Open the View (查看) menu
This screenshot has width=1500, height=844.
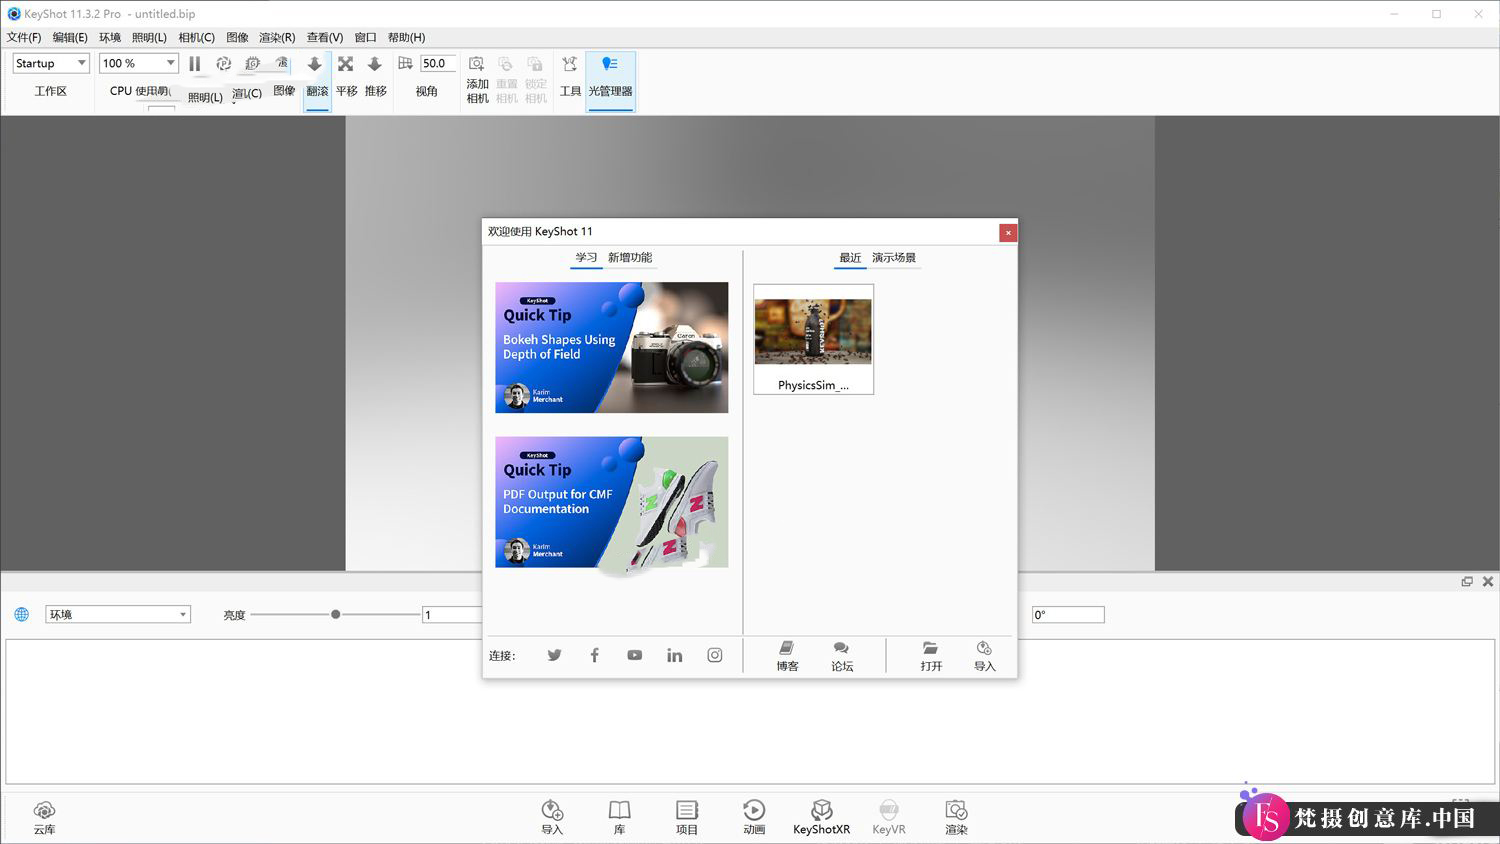click(325, 37)
